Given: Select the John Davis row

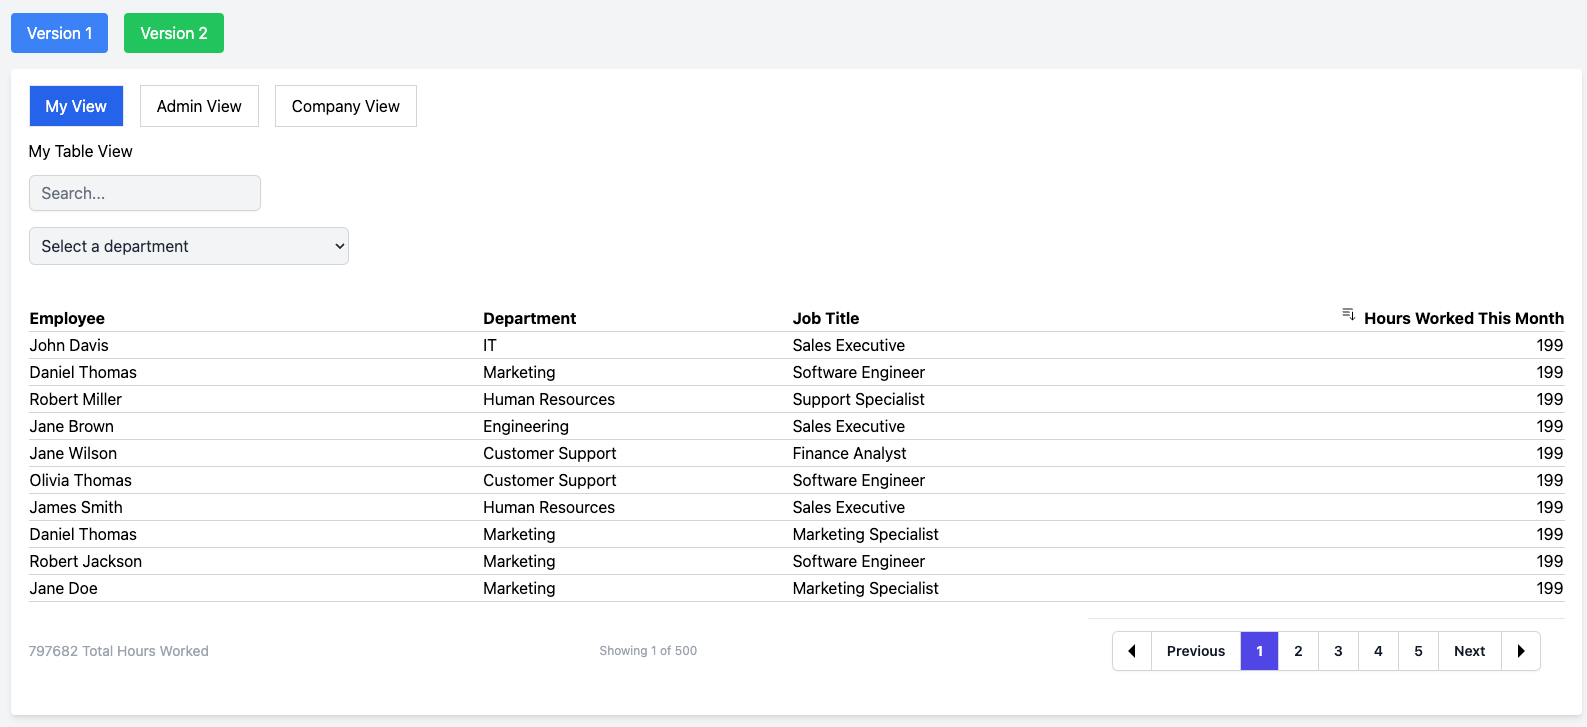Looking at the screenshot, I should click(x=69, y=345).
